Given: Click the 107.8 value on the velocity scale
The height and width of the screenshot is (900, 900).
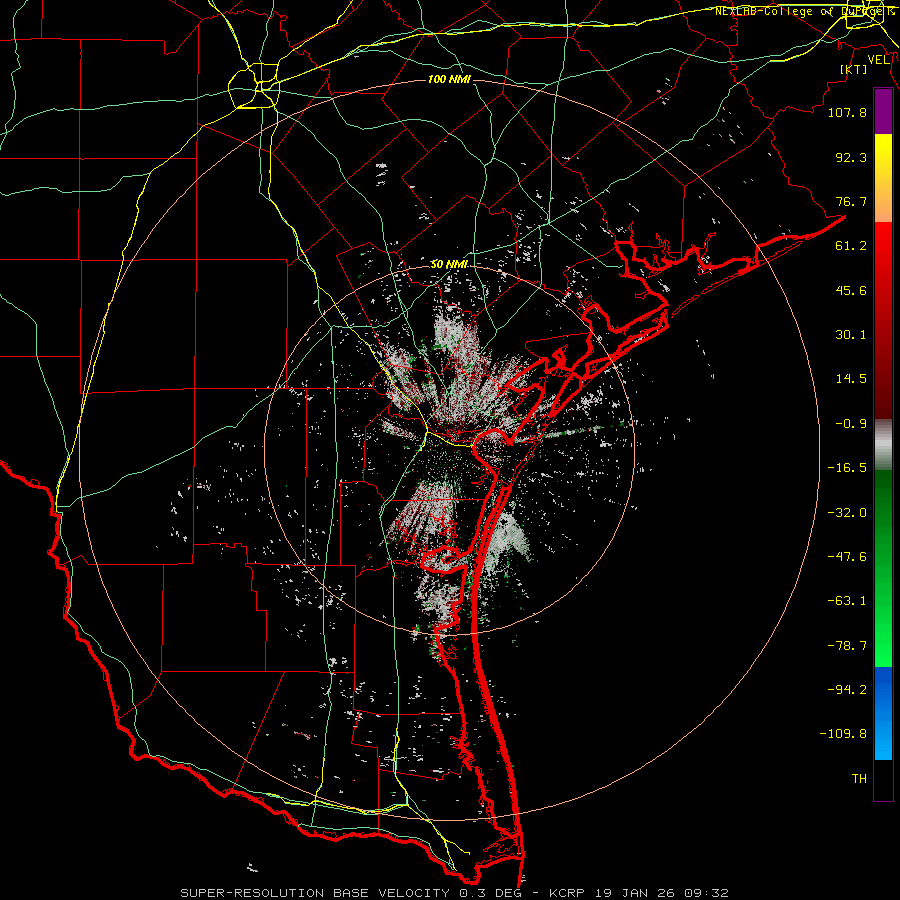Looking at the screenshot, I should pos(847,112).
